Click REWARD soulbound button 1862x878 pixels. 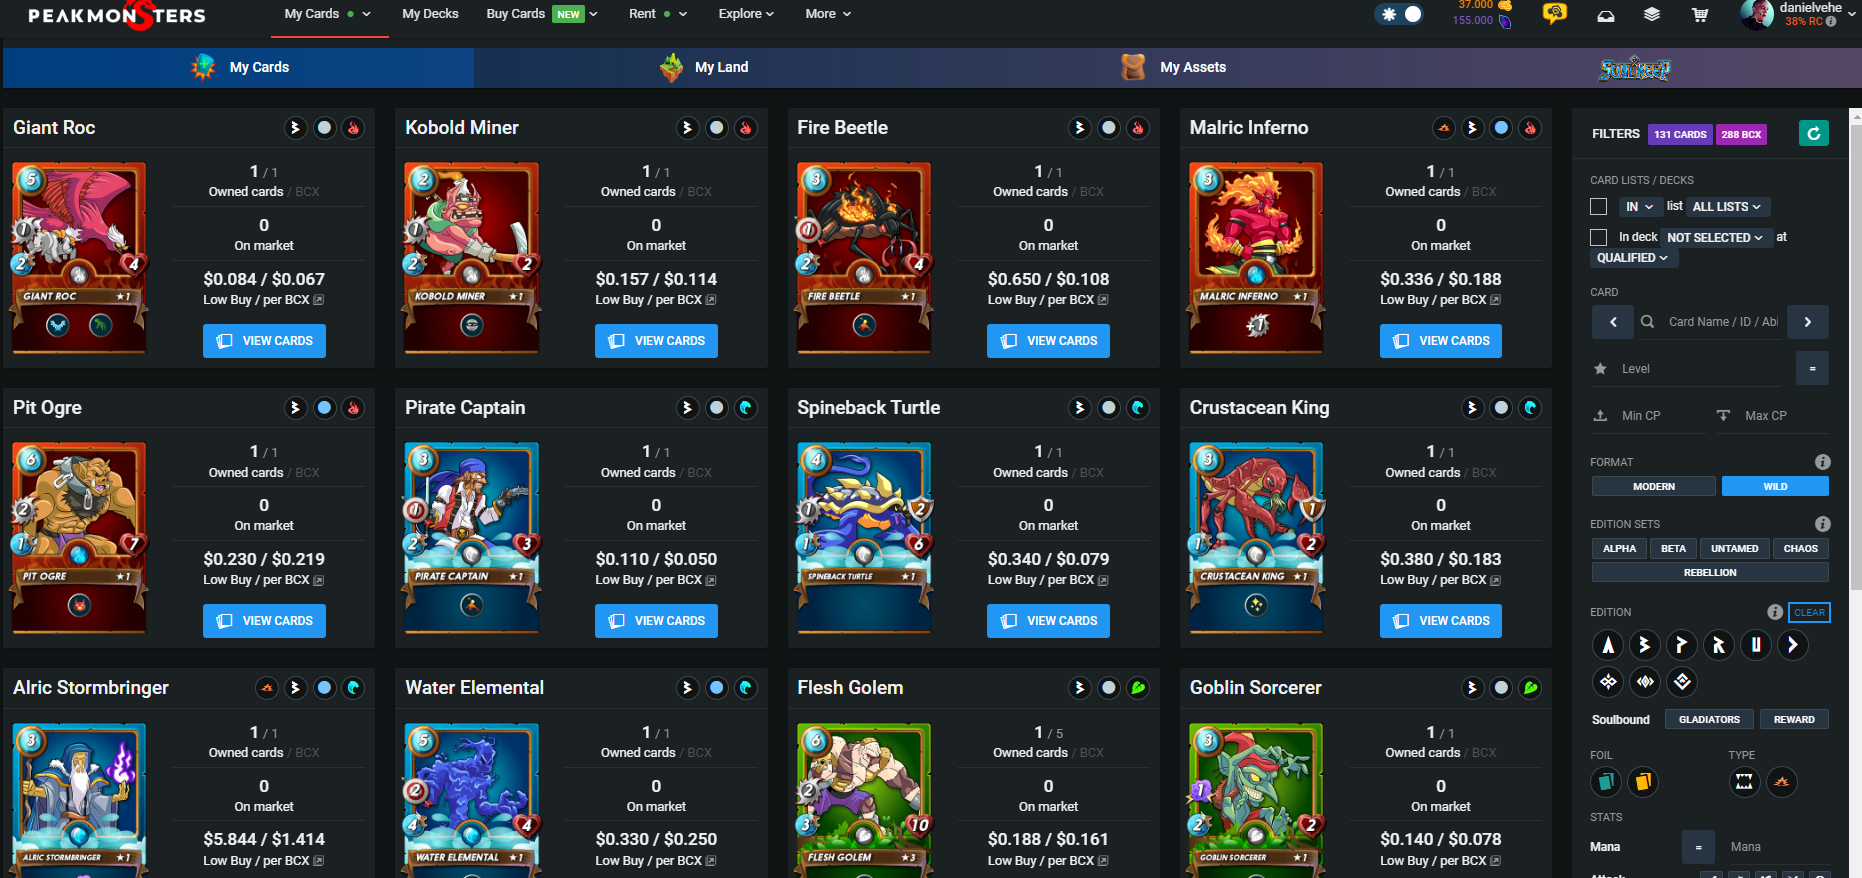(1794, 719)
